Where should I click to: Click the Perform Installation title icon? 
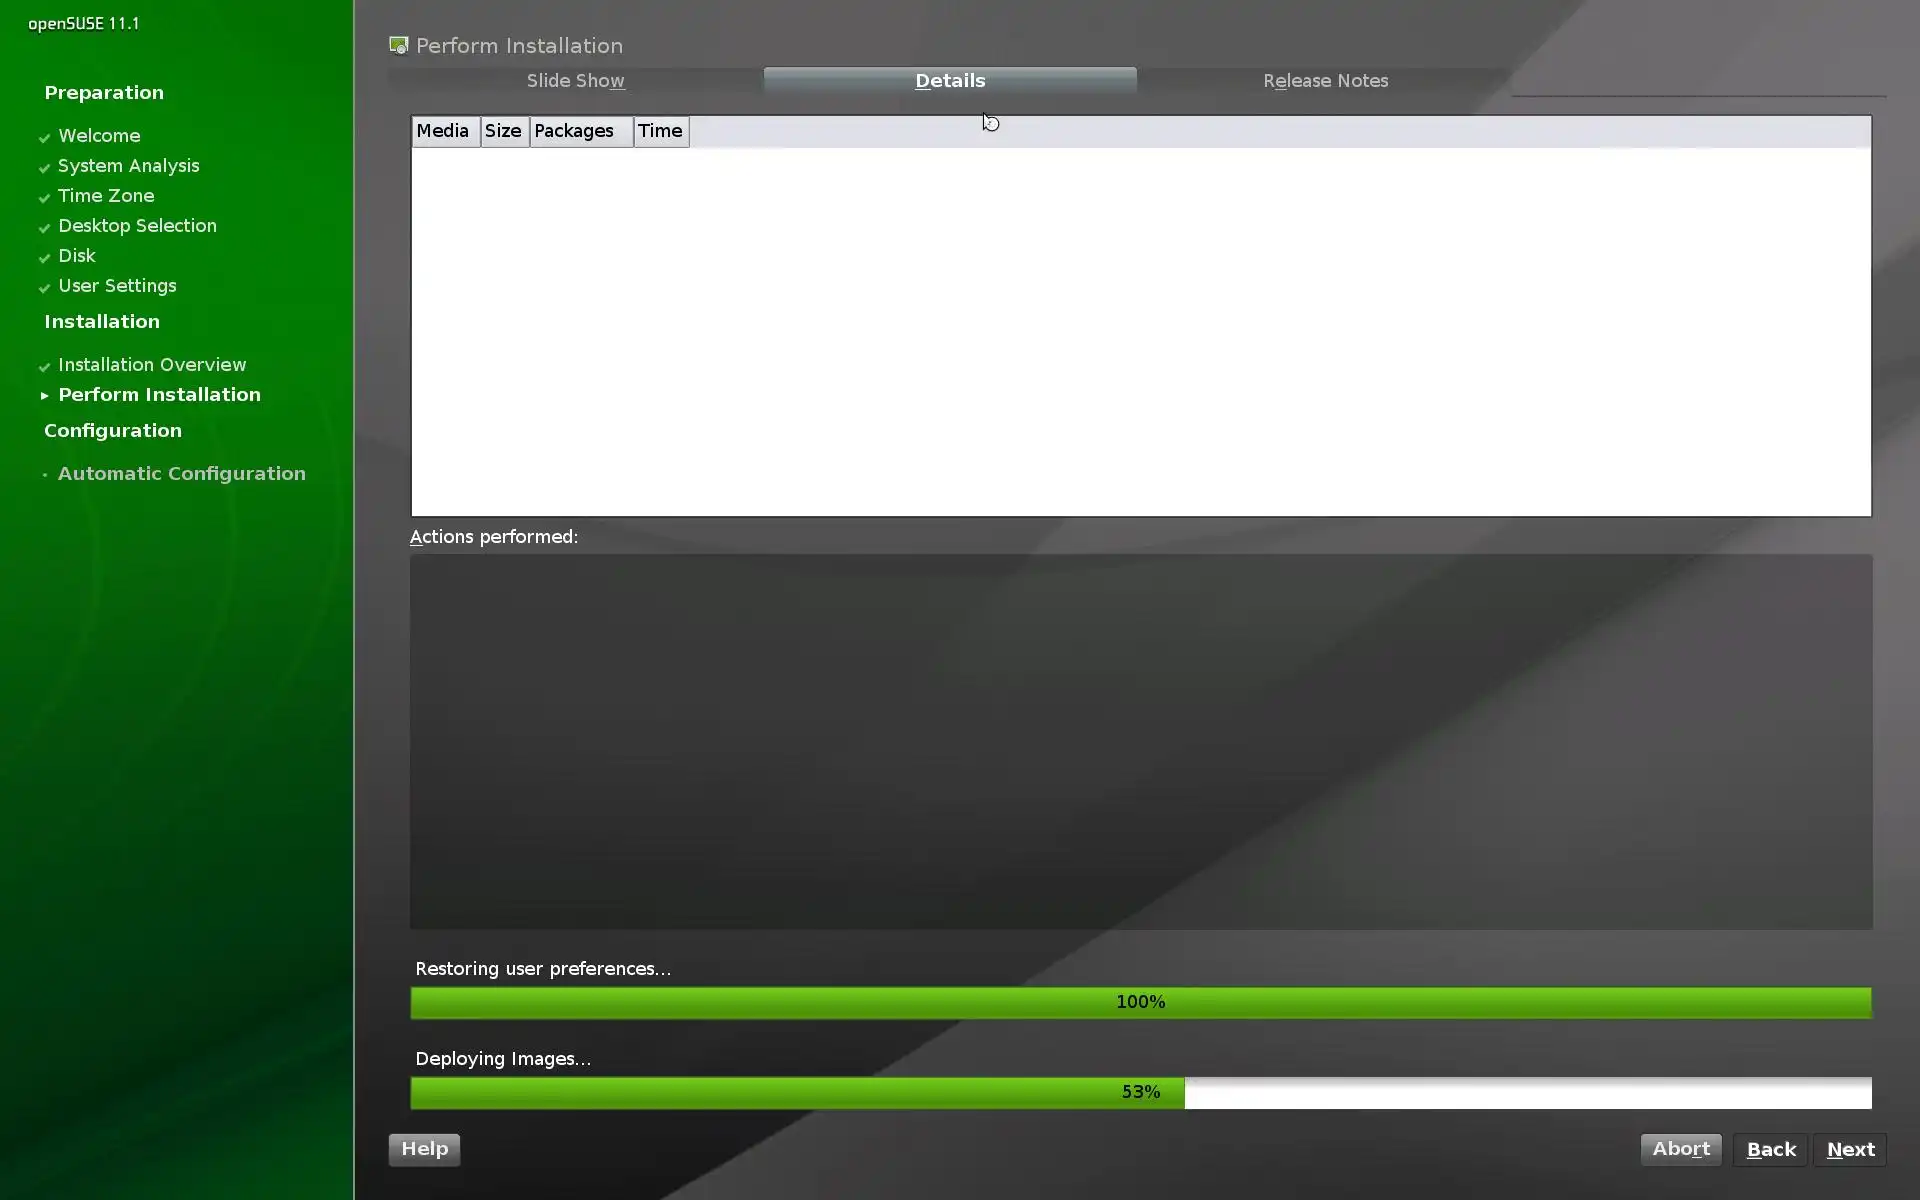(399, 46)
